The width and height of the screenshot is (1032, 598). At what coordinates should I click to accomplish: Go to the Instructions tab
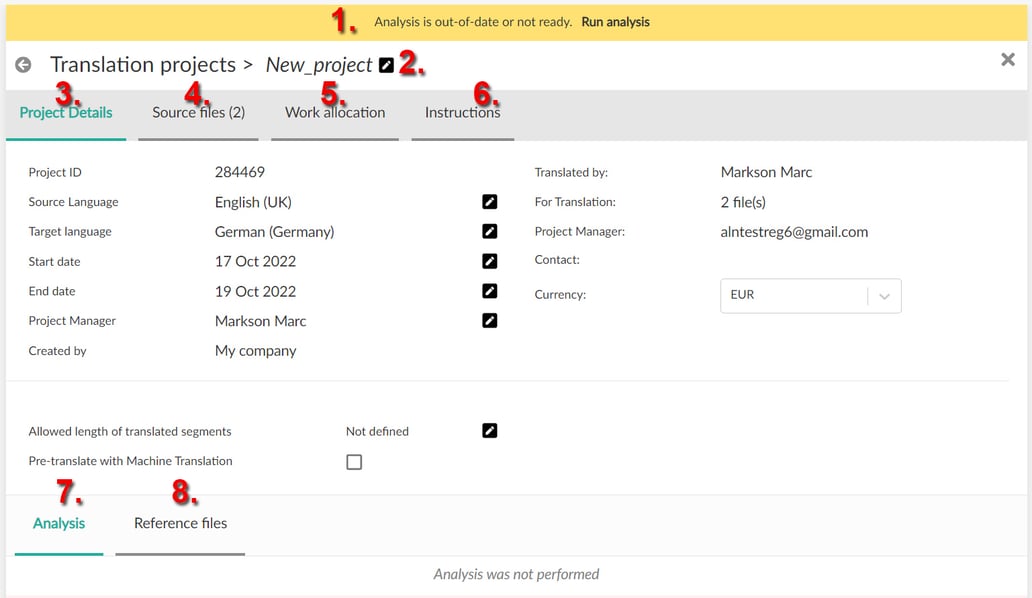click(463, 112)
